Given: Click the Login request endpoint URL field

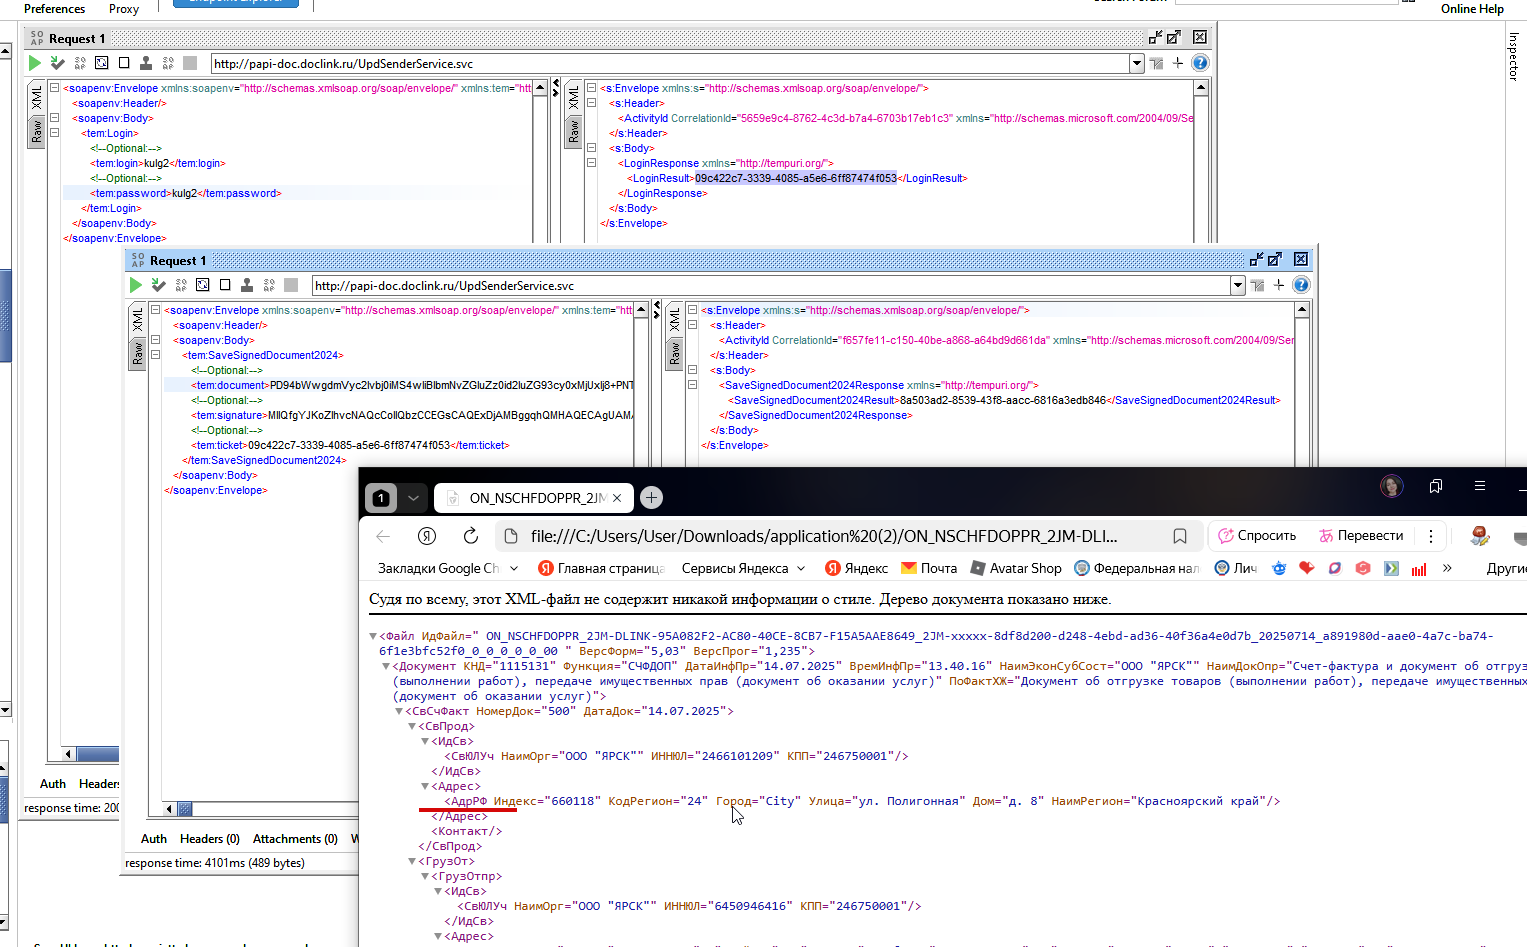Looking at the screenshot, I should tap(670, 63).
